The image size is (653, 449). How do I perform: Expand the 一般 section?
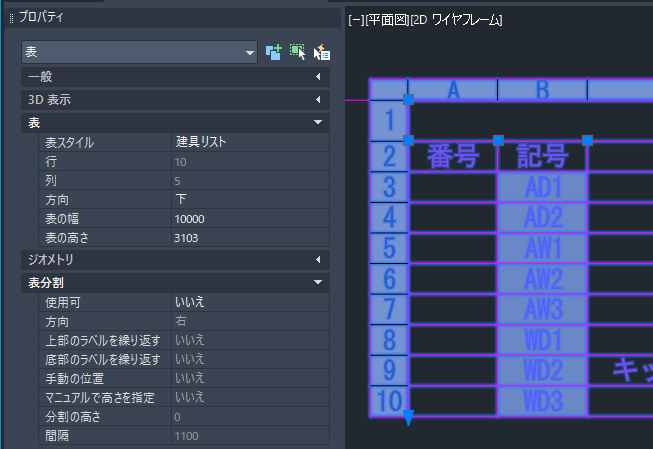click(175, 78)
